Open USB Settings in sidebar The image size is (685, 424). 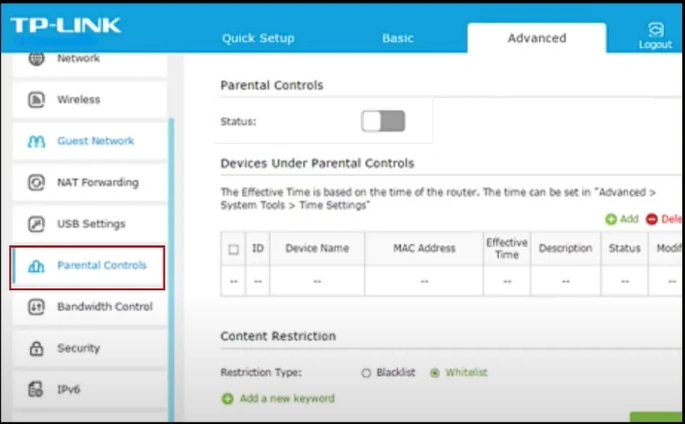pos(90,224)
